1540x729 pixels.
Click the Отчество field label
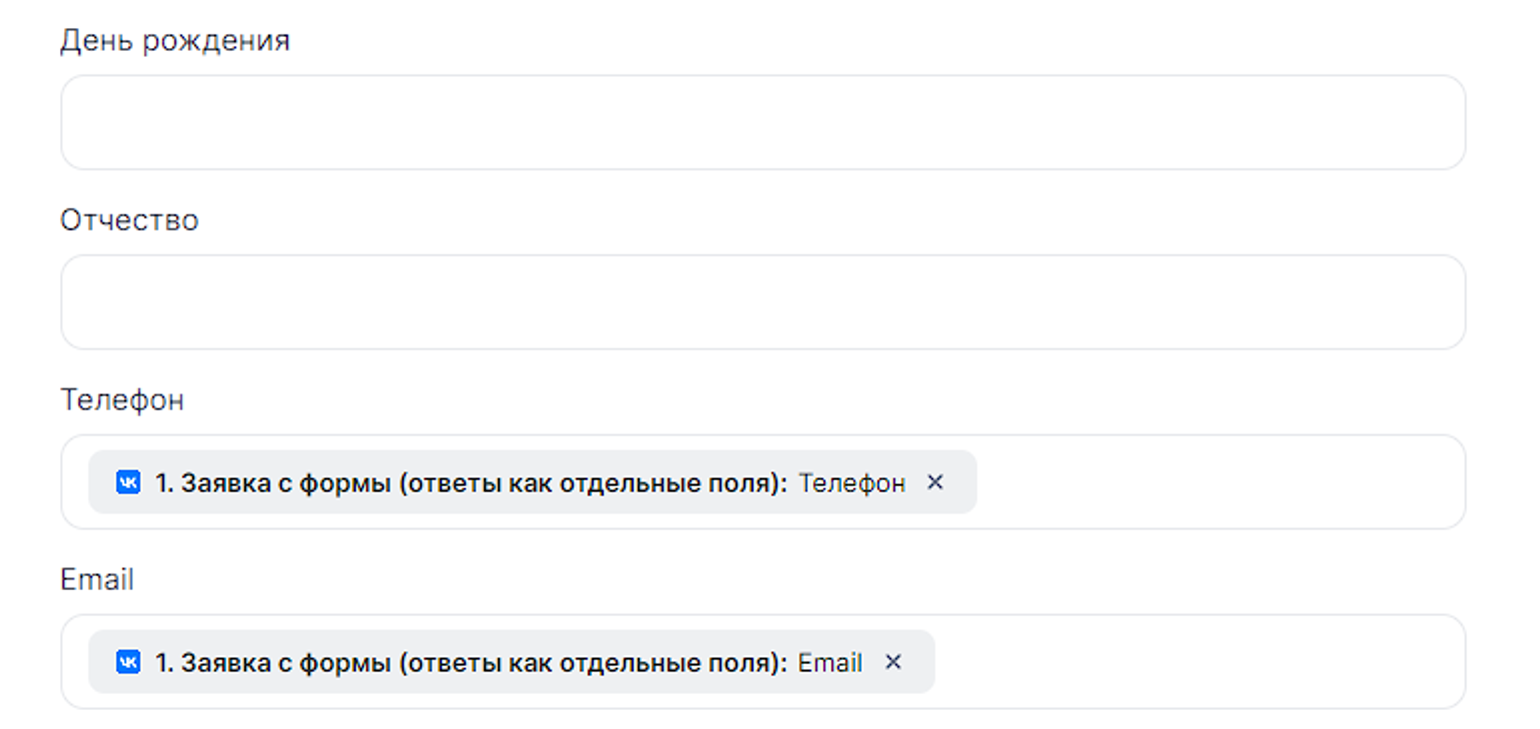[129, 220]
